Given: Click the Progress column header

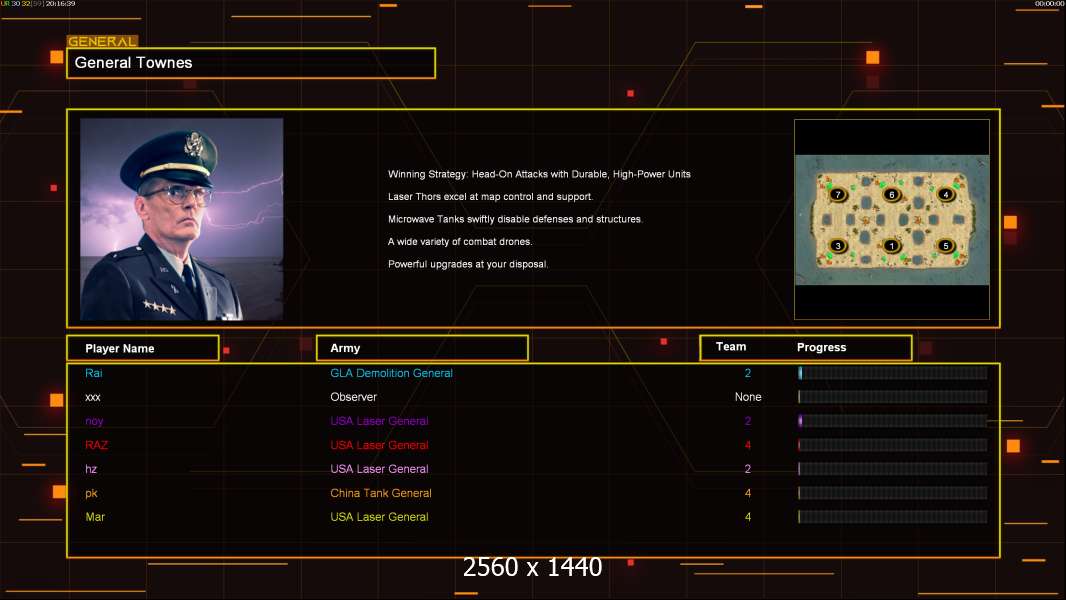Looking at the screenshot, I should point(821,347).
